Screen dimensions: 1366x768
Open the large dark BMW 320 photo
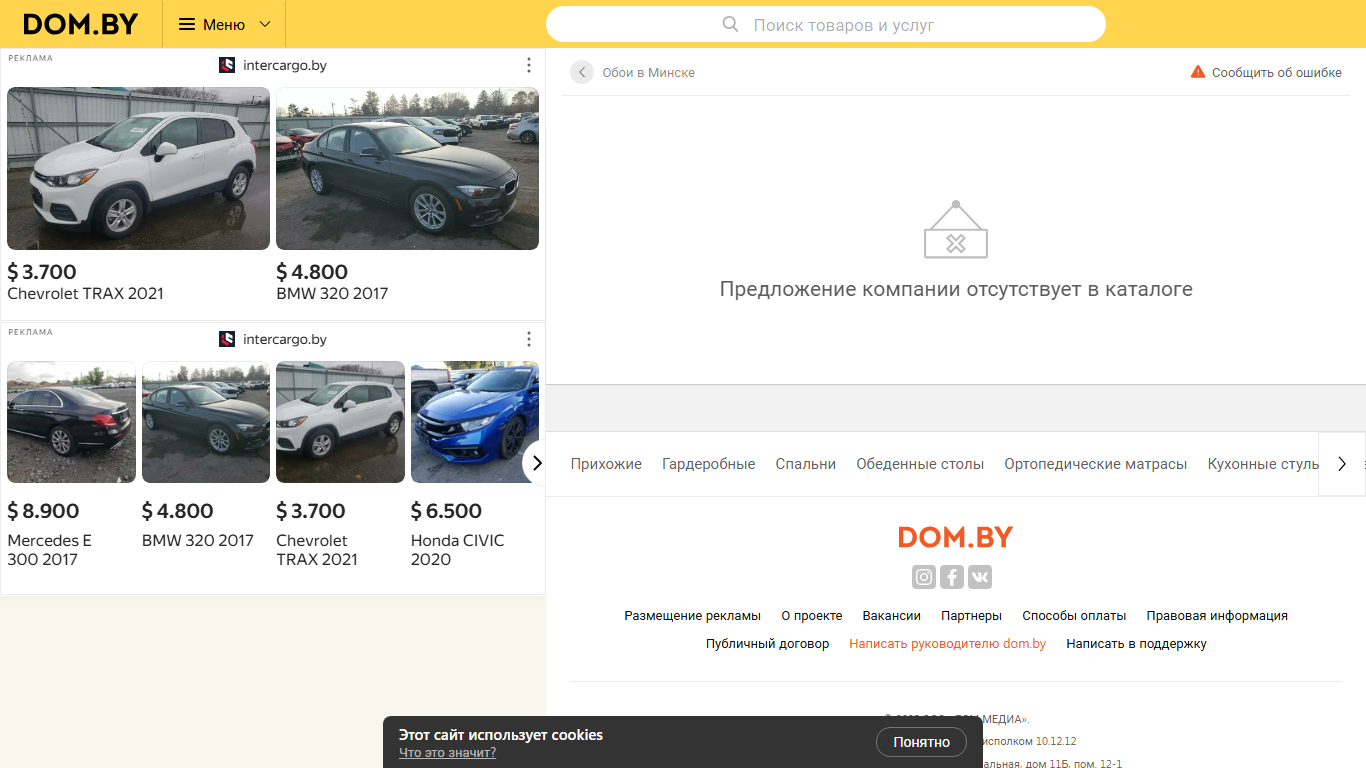tap(407, 168)
